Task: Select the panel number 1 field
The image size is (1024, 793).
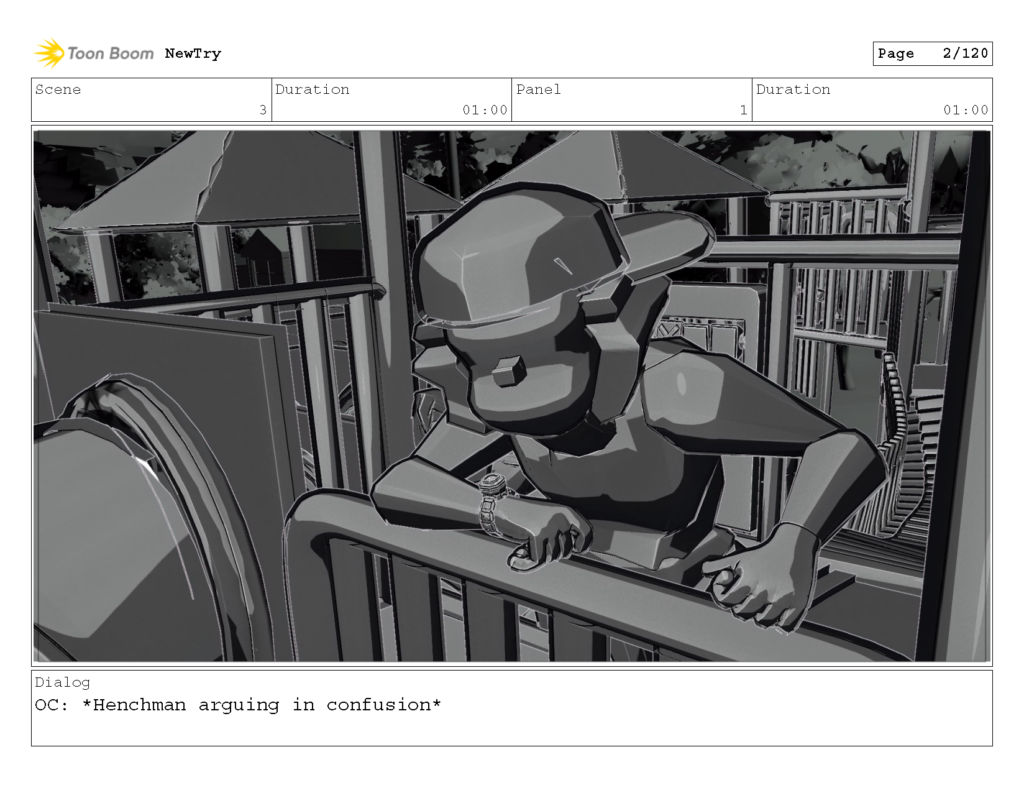Action: coord(742,110)
